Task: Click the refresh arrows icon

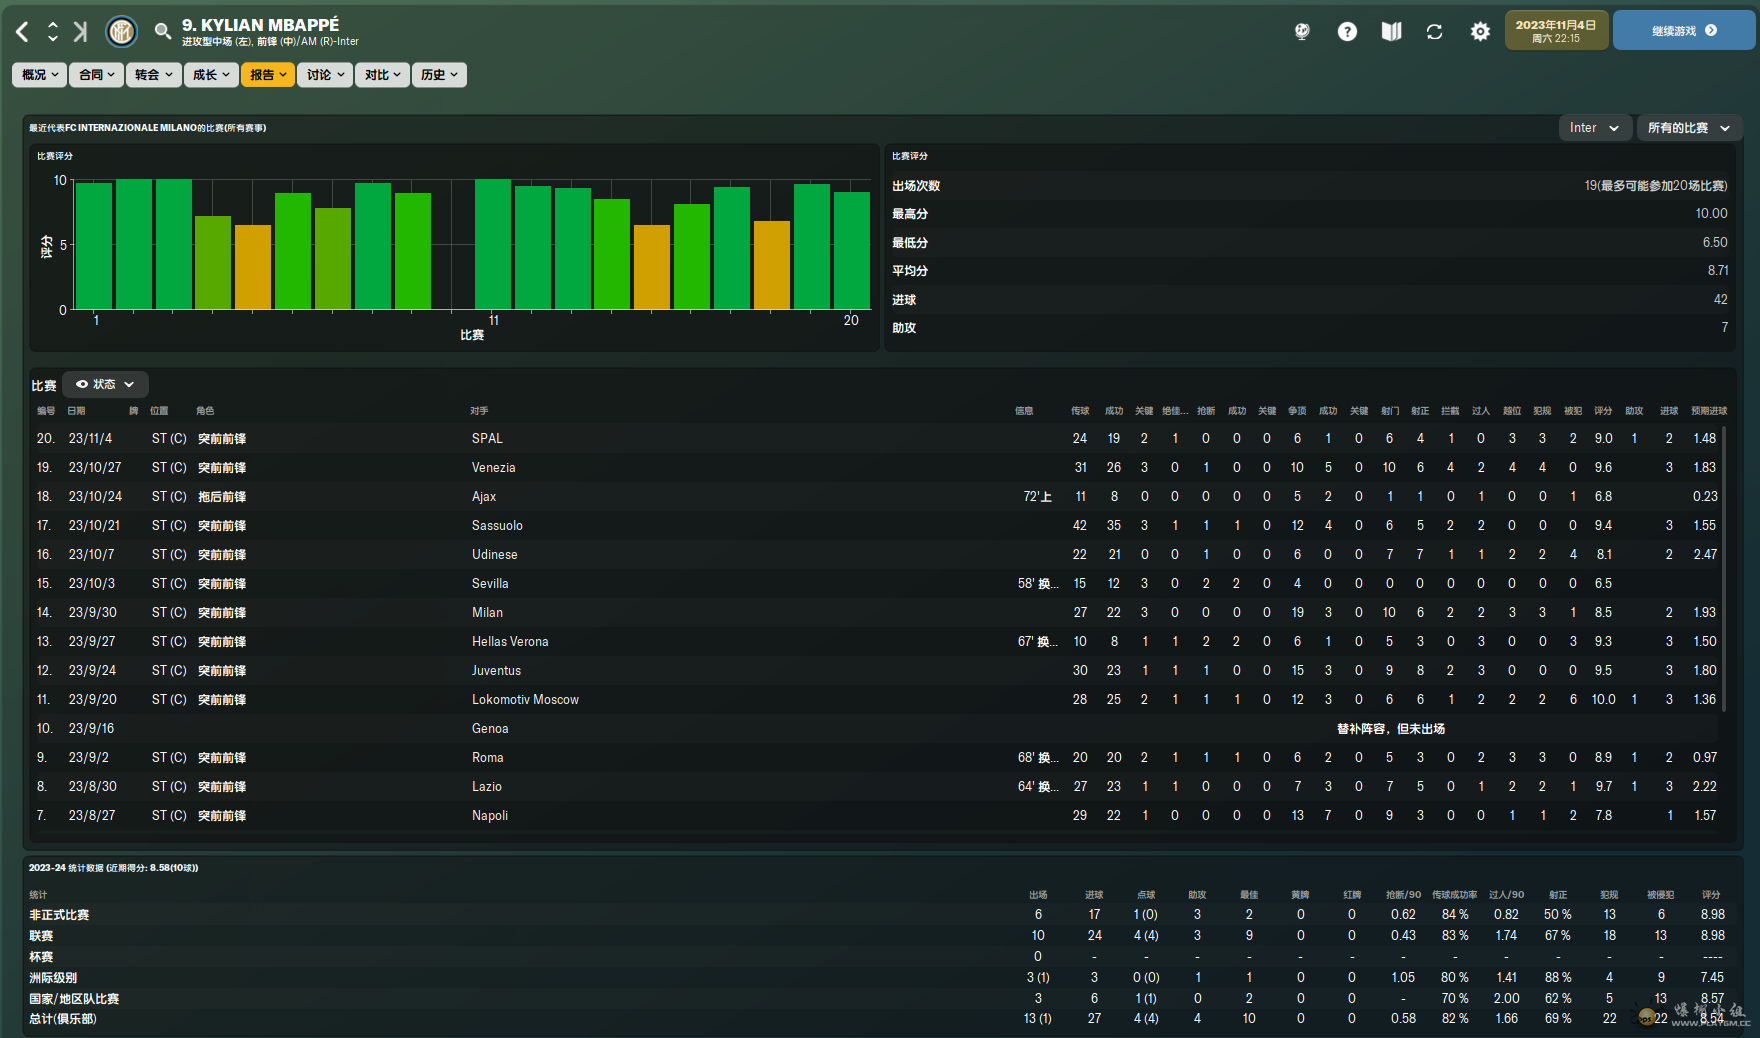Action: (1434, 32)
